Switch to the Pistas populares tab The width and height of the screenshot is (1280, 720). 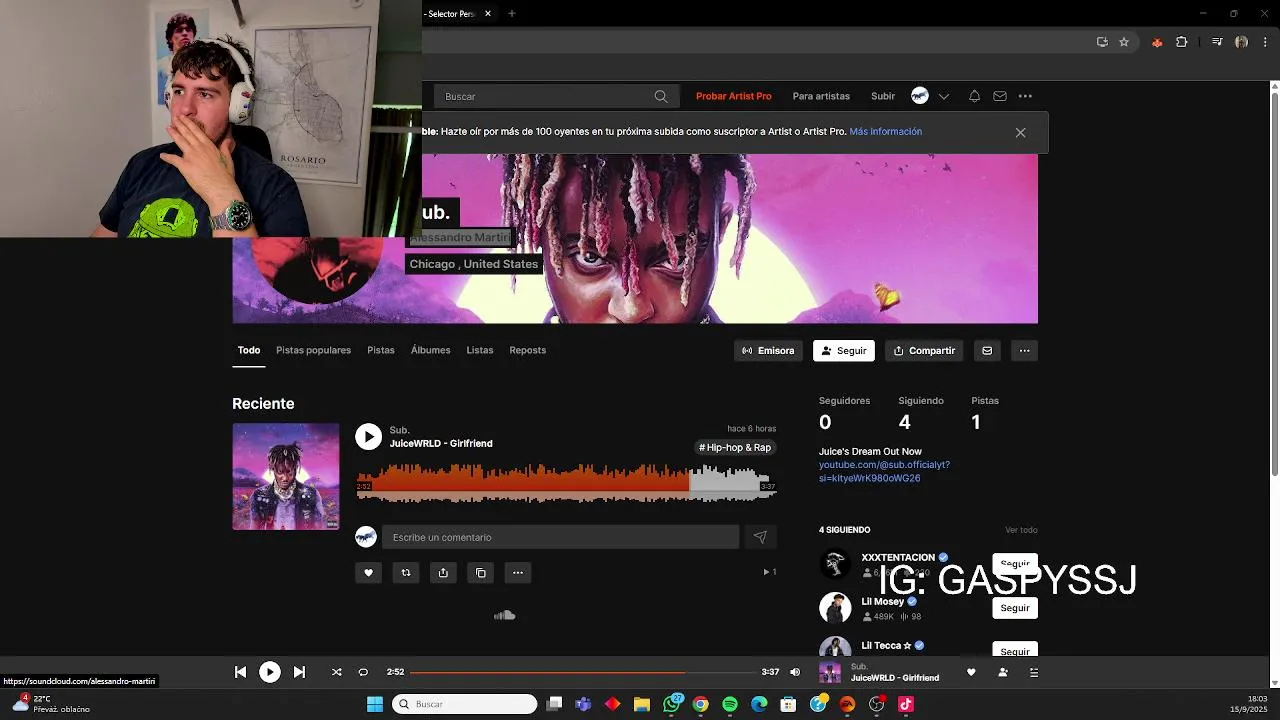pos(313,350)
